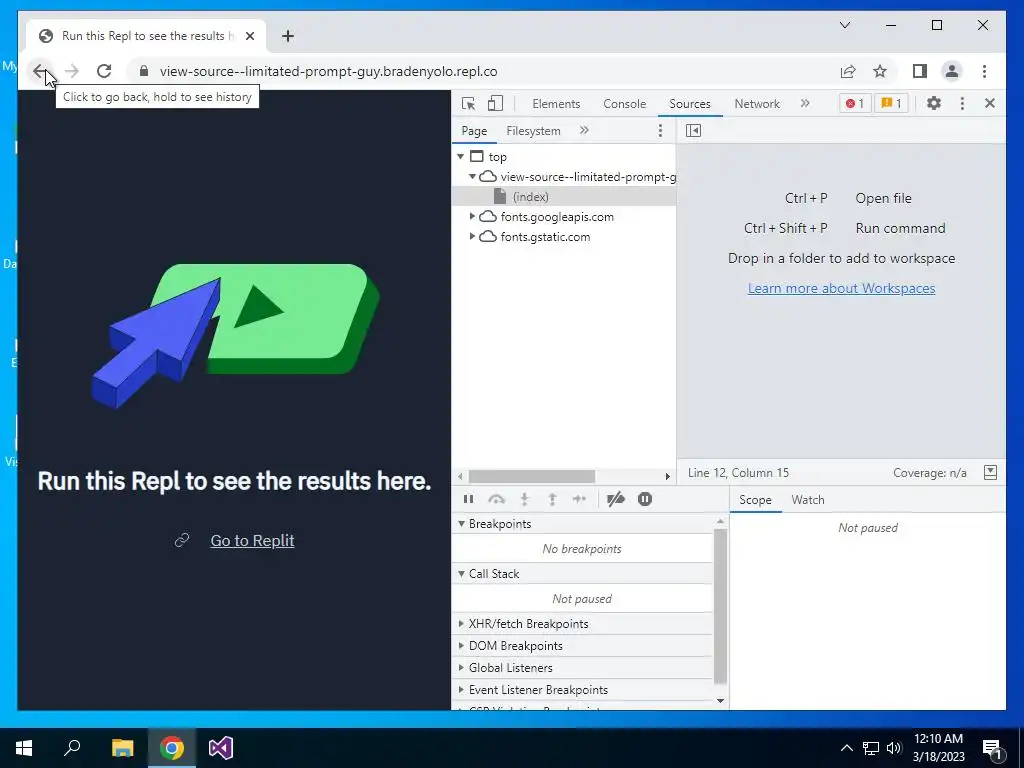Click the navigator scroll right arrow
The height and width of the screenshot is (768, 1024).
(x=667, y=476)
